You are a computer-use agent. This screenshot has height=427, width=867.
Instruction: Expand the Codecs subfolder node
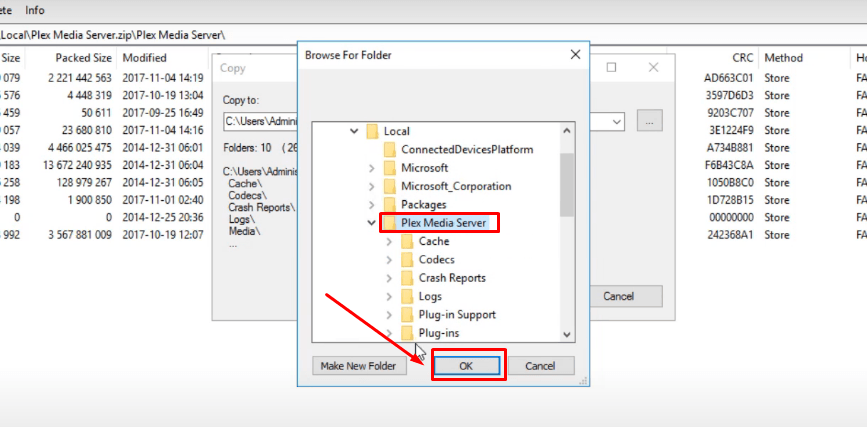389,259
